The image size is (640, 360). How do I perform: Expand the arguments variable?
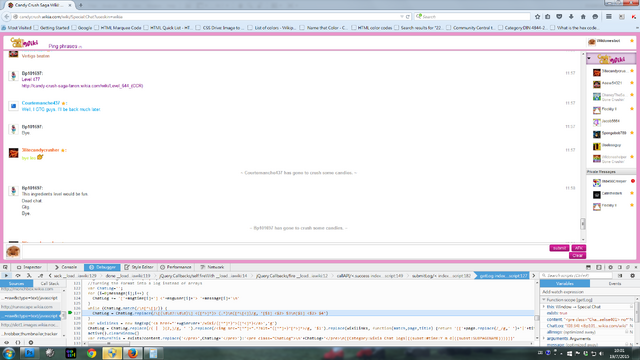tap(544, 338)
